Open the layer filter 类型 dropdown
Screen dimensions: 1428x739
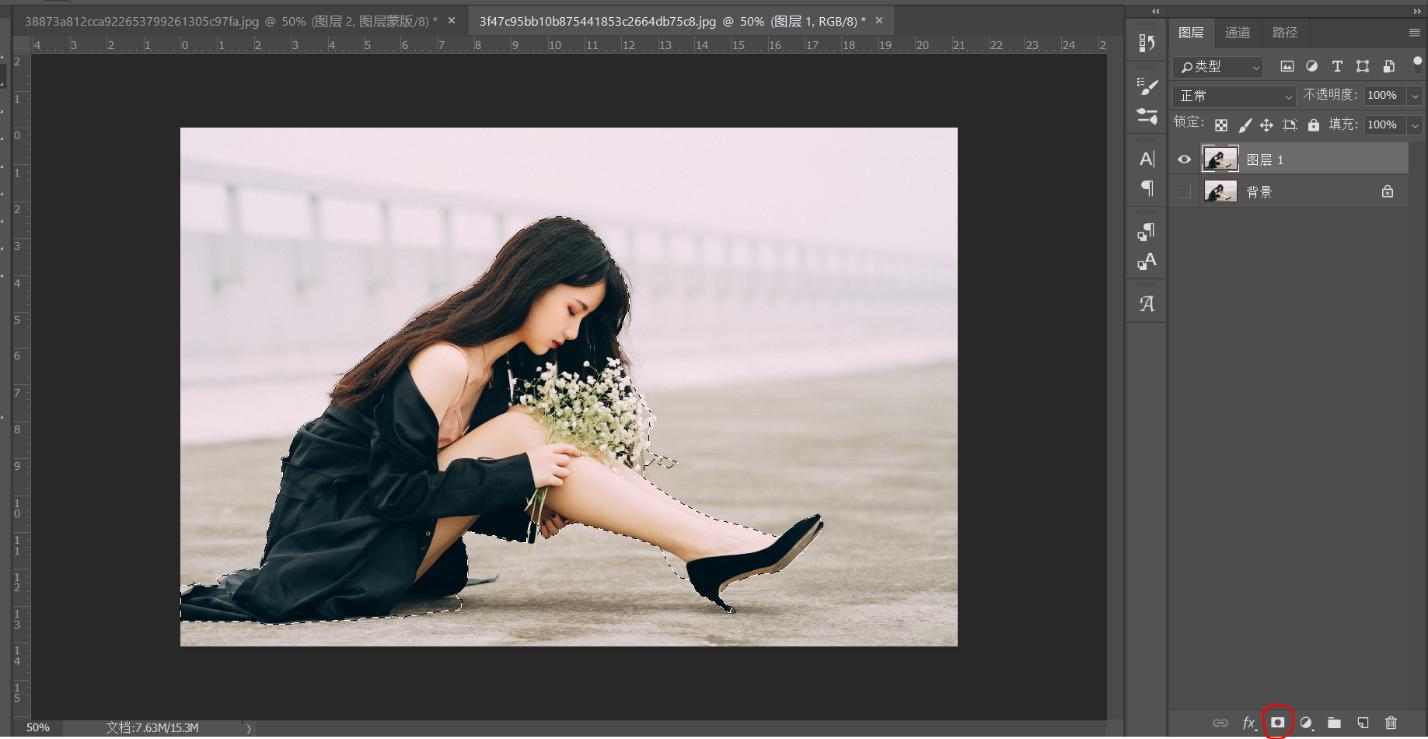(1216, 66)
